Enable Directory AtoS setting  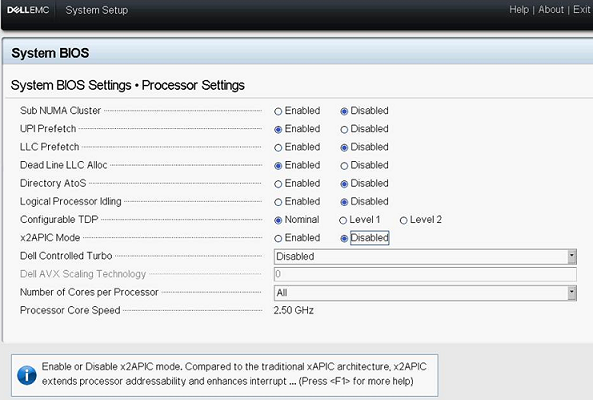pos(278,184)
